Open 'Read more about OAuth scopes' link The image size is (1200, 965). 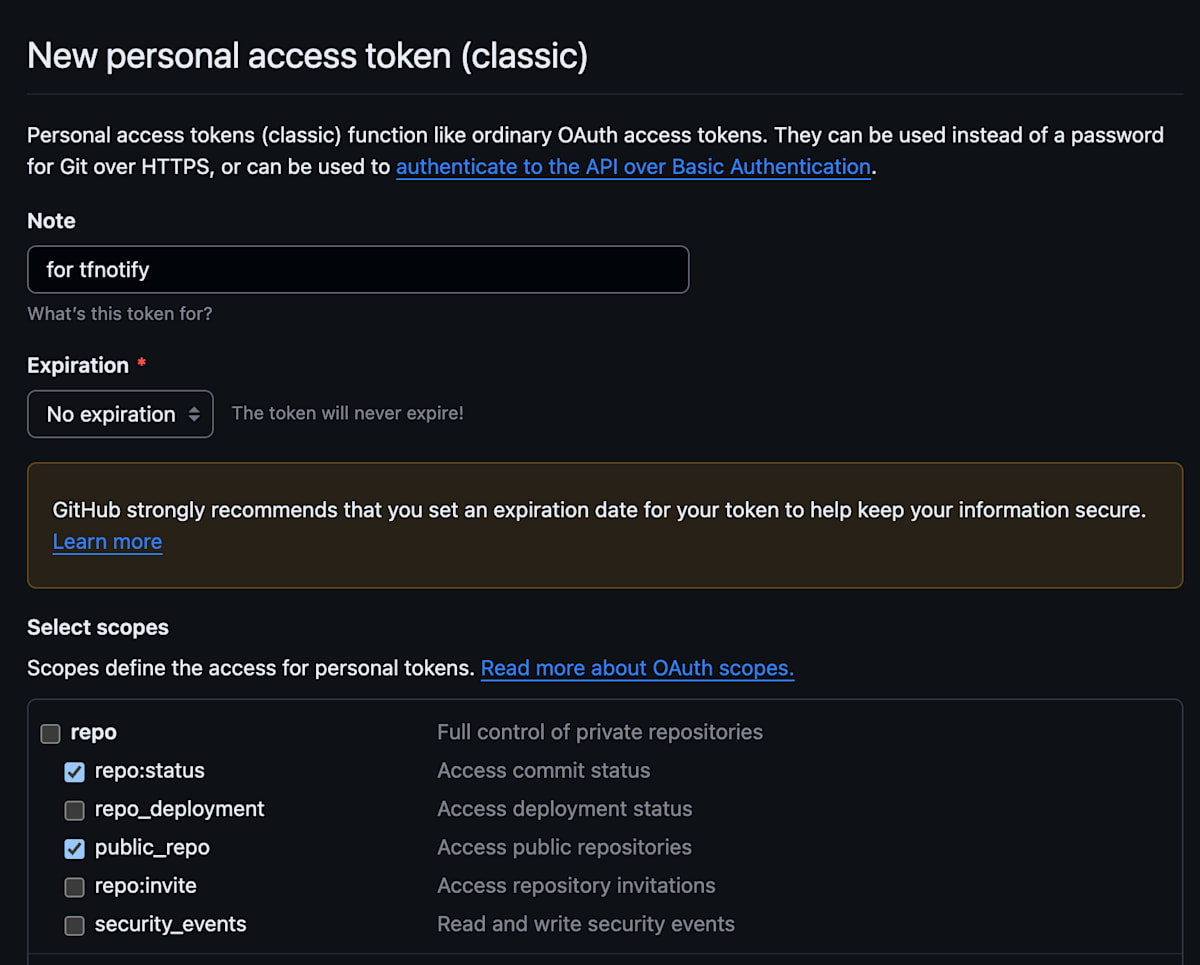point(637,668)
